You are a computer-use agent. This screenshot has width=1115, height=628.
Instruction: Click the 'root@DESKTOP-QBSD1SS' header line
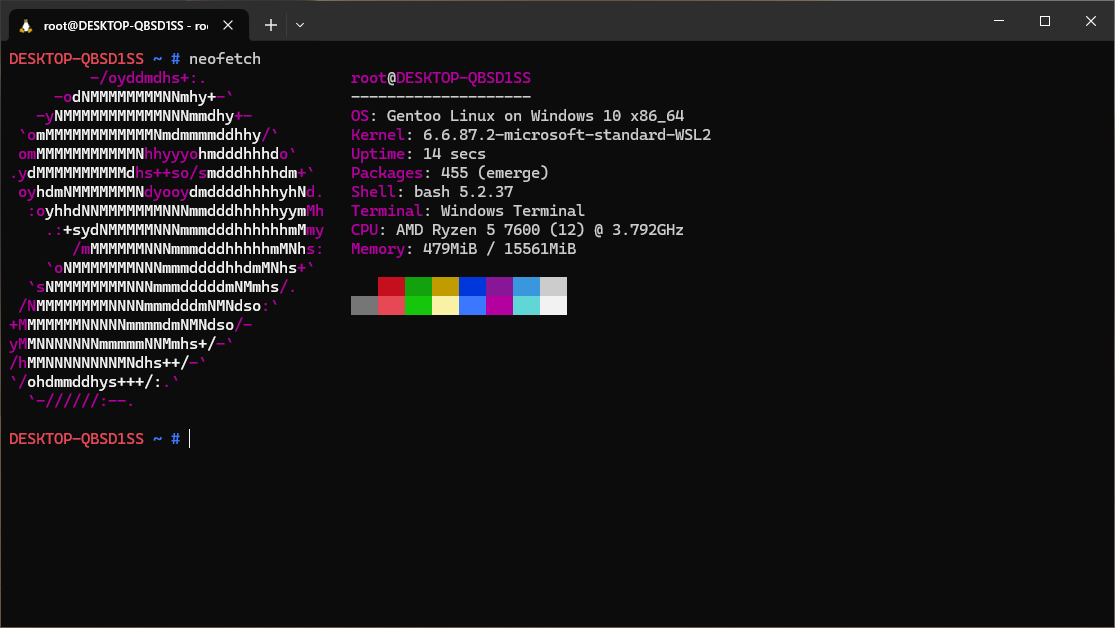tap(441, 78)
